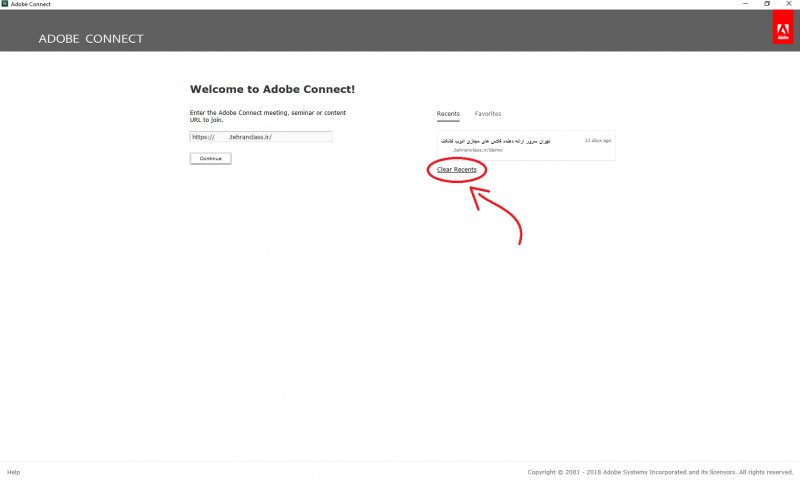Click the tehranclass.ir/demo URL in recents

point(476,150)
